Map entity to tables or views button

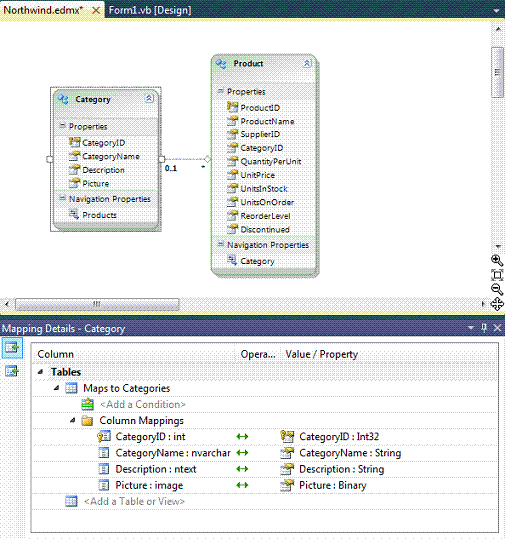12,348
